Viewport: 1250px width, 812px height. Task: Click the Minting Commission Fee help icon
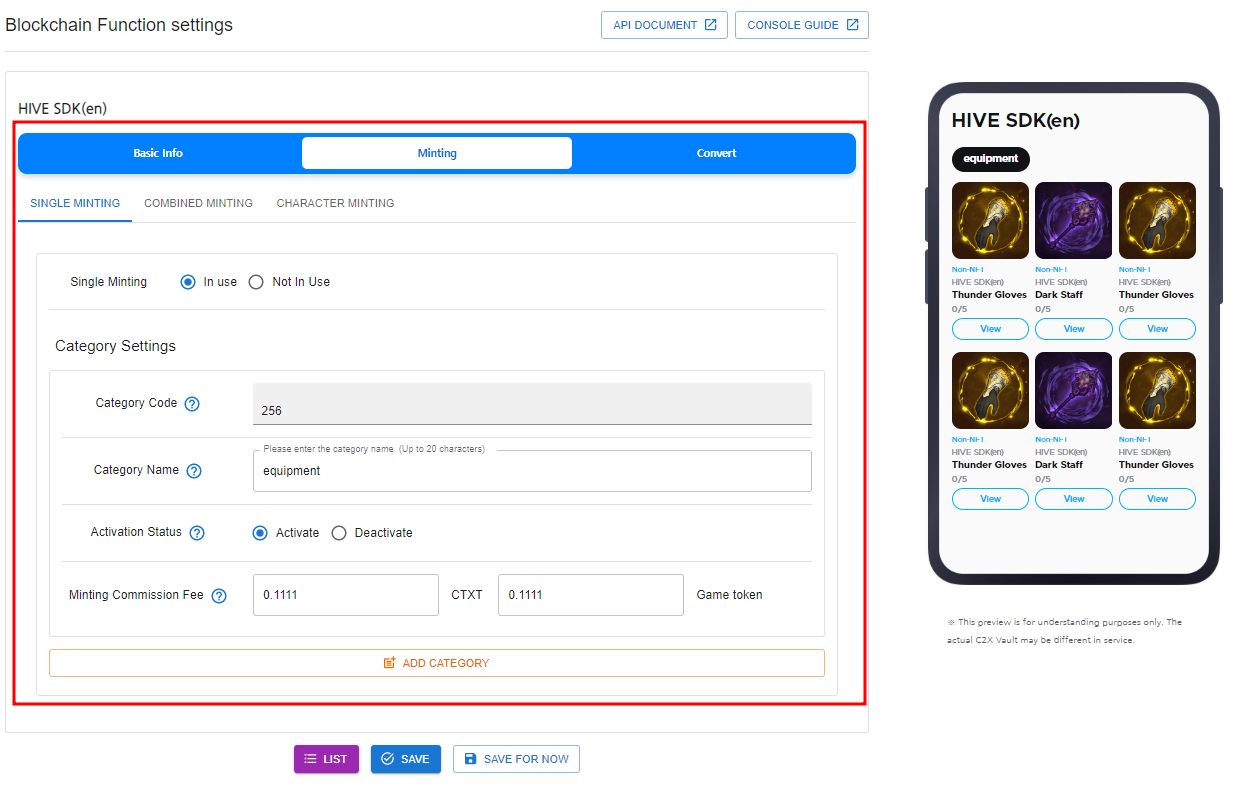pyautogui.click(x=219, y=596)
